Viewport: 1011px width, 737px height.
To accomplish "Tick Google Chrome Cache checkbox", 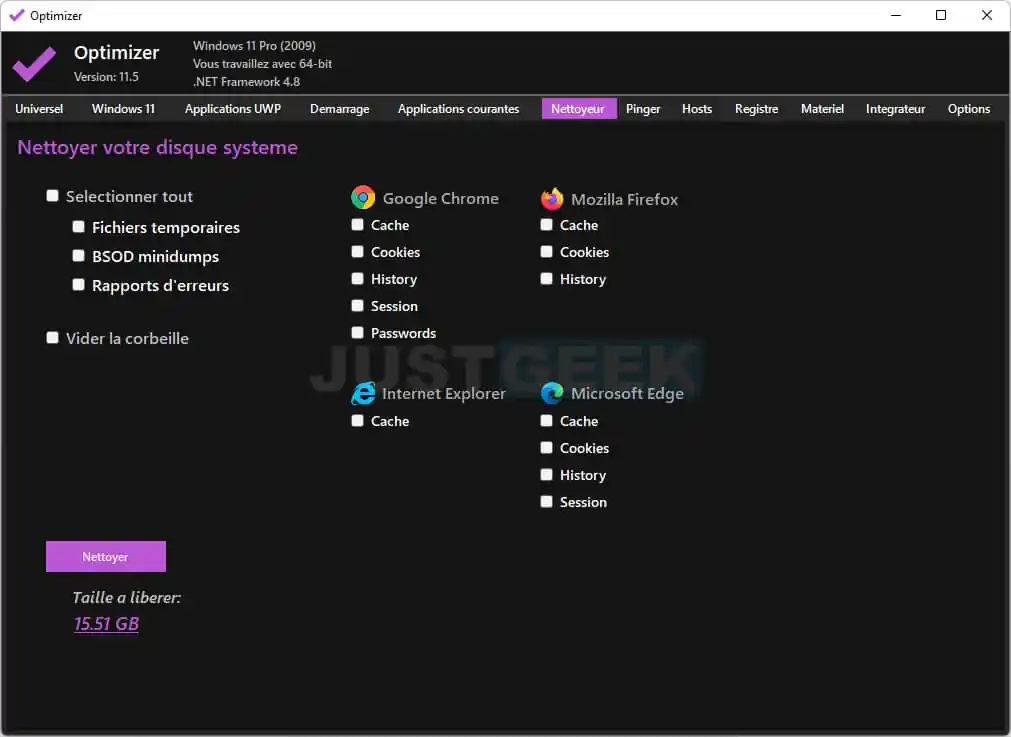I will 357,224.
